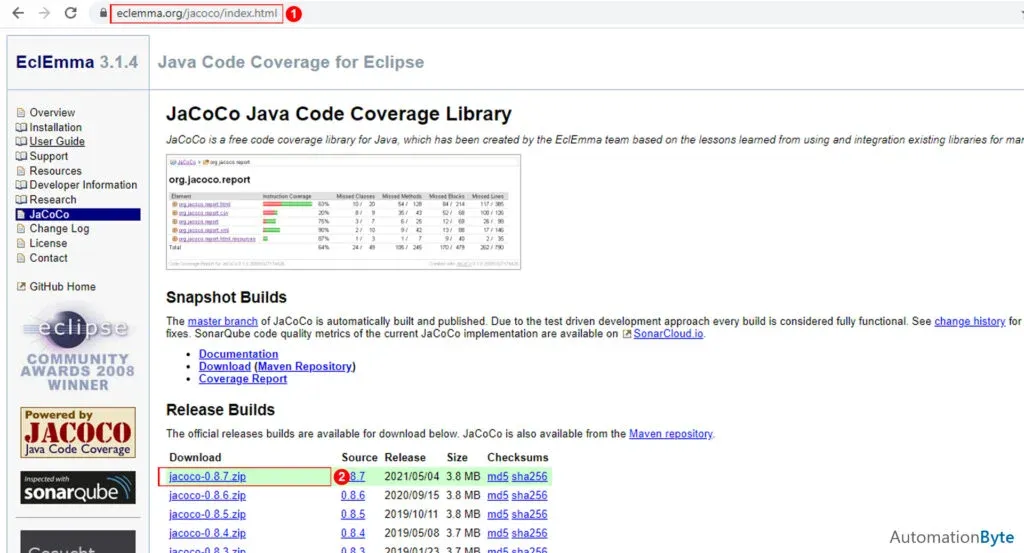Open the master branch link
Screen dimensions: 1024x553
click(224, 321)
